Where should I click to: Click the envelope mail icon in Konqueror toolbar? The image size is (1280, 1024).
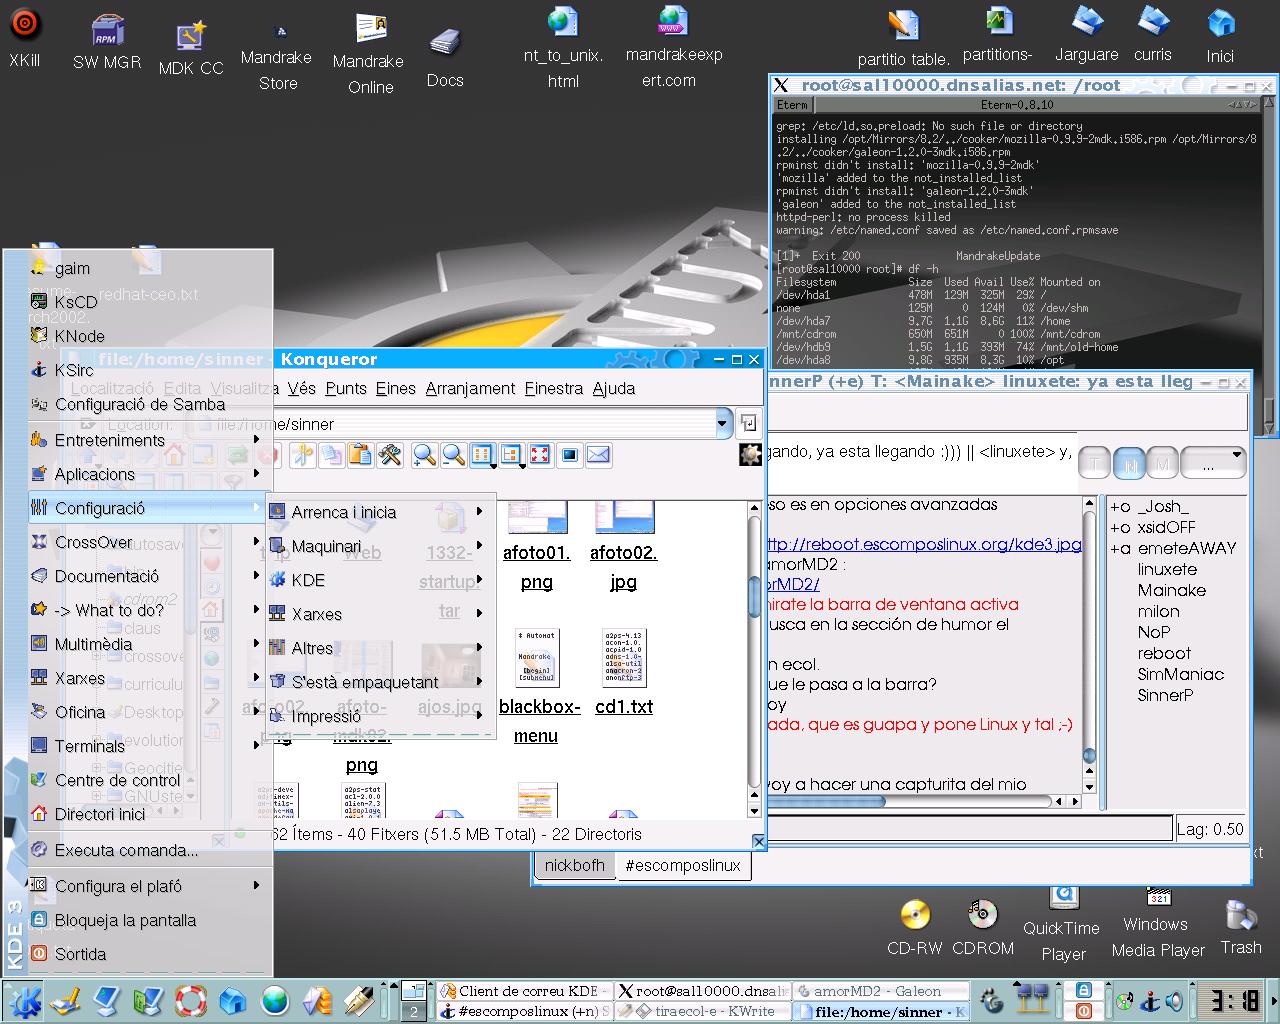tap(598, 456)
